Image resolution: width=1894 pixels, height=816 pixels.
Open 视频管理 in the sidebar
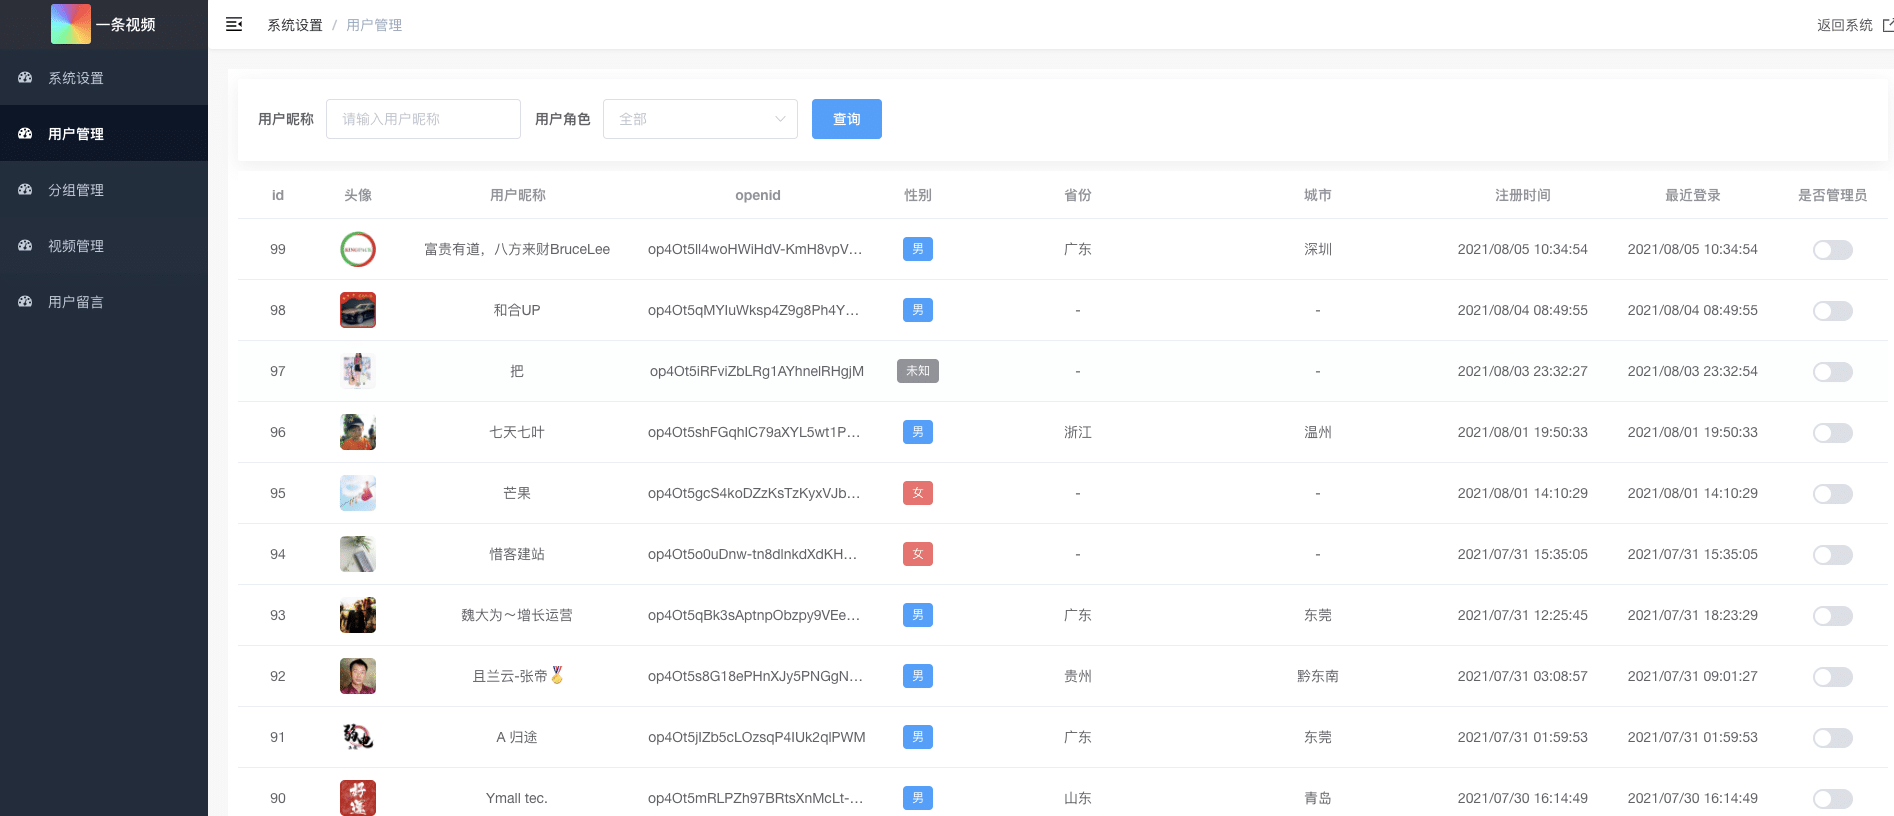point(104,245)
